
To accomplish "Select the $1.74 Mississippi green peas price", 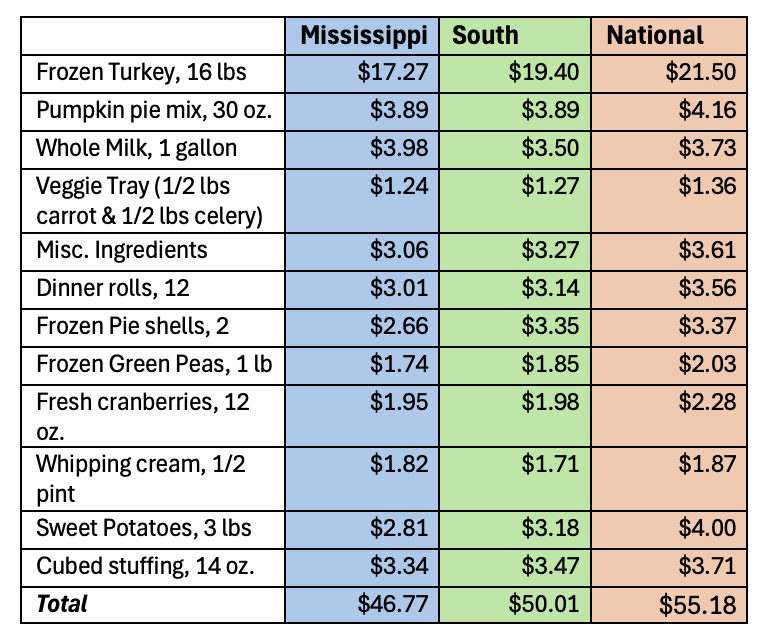I will (398, 364).
